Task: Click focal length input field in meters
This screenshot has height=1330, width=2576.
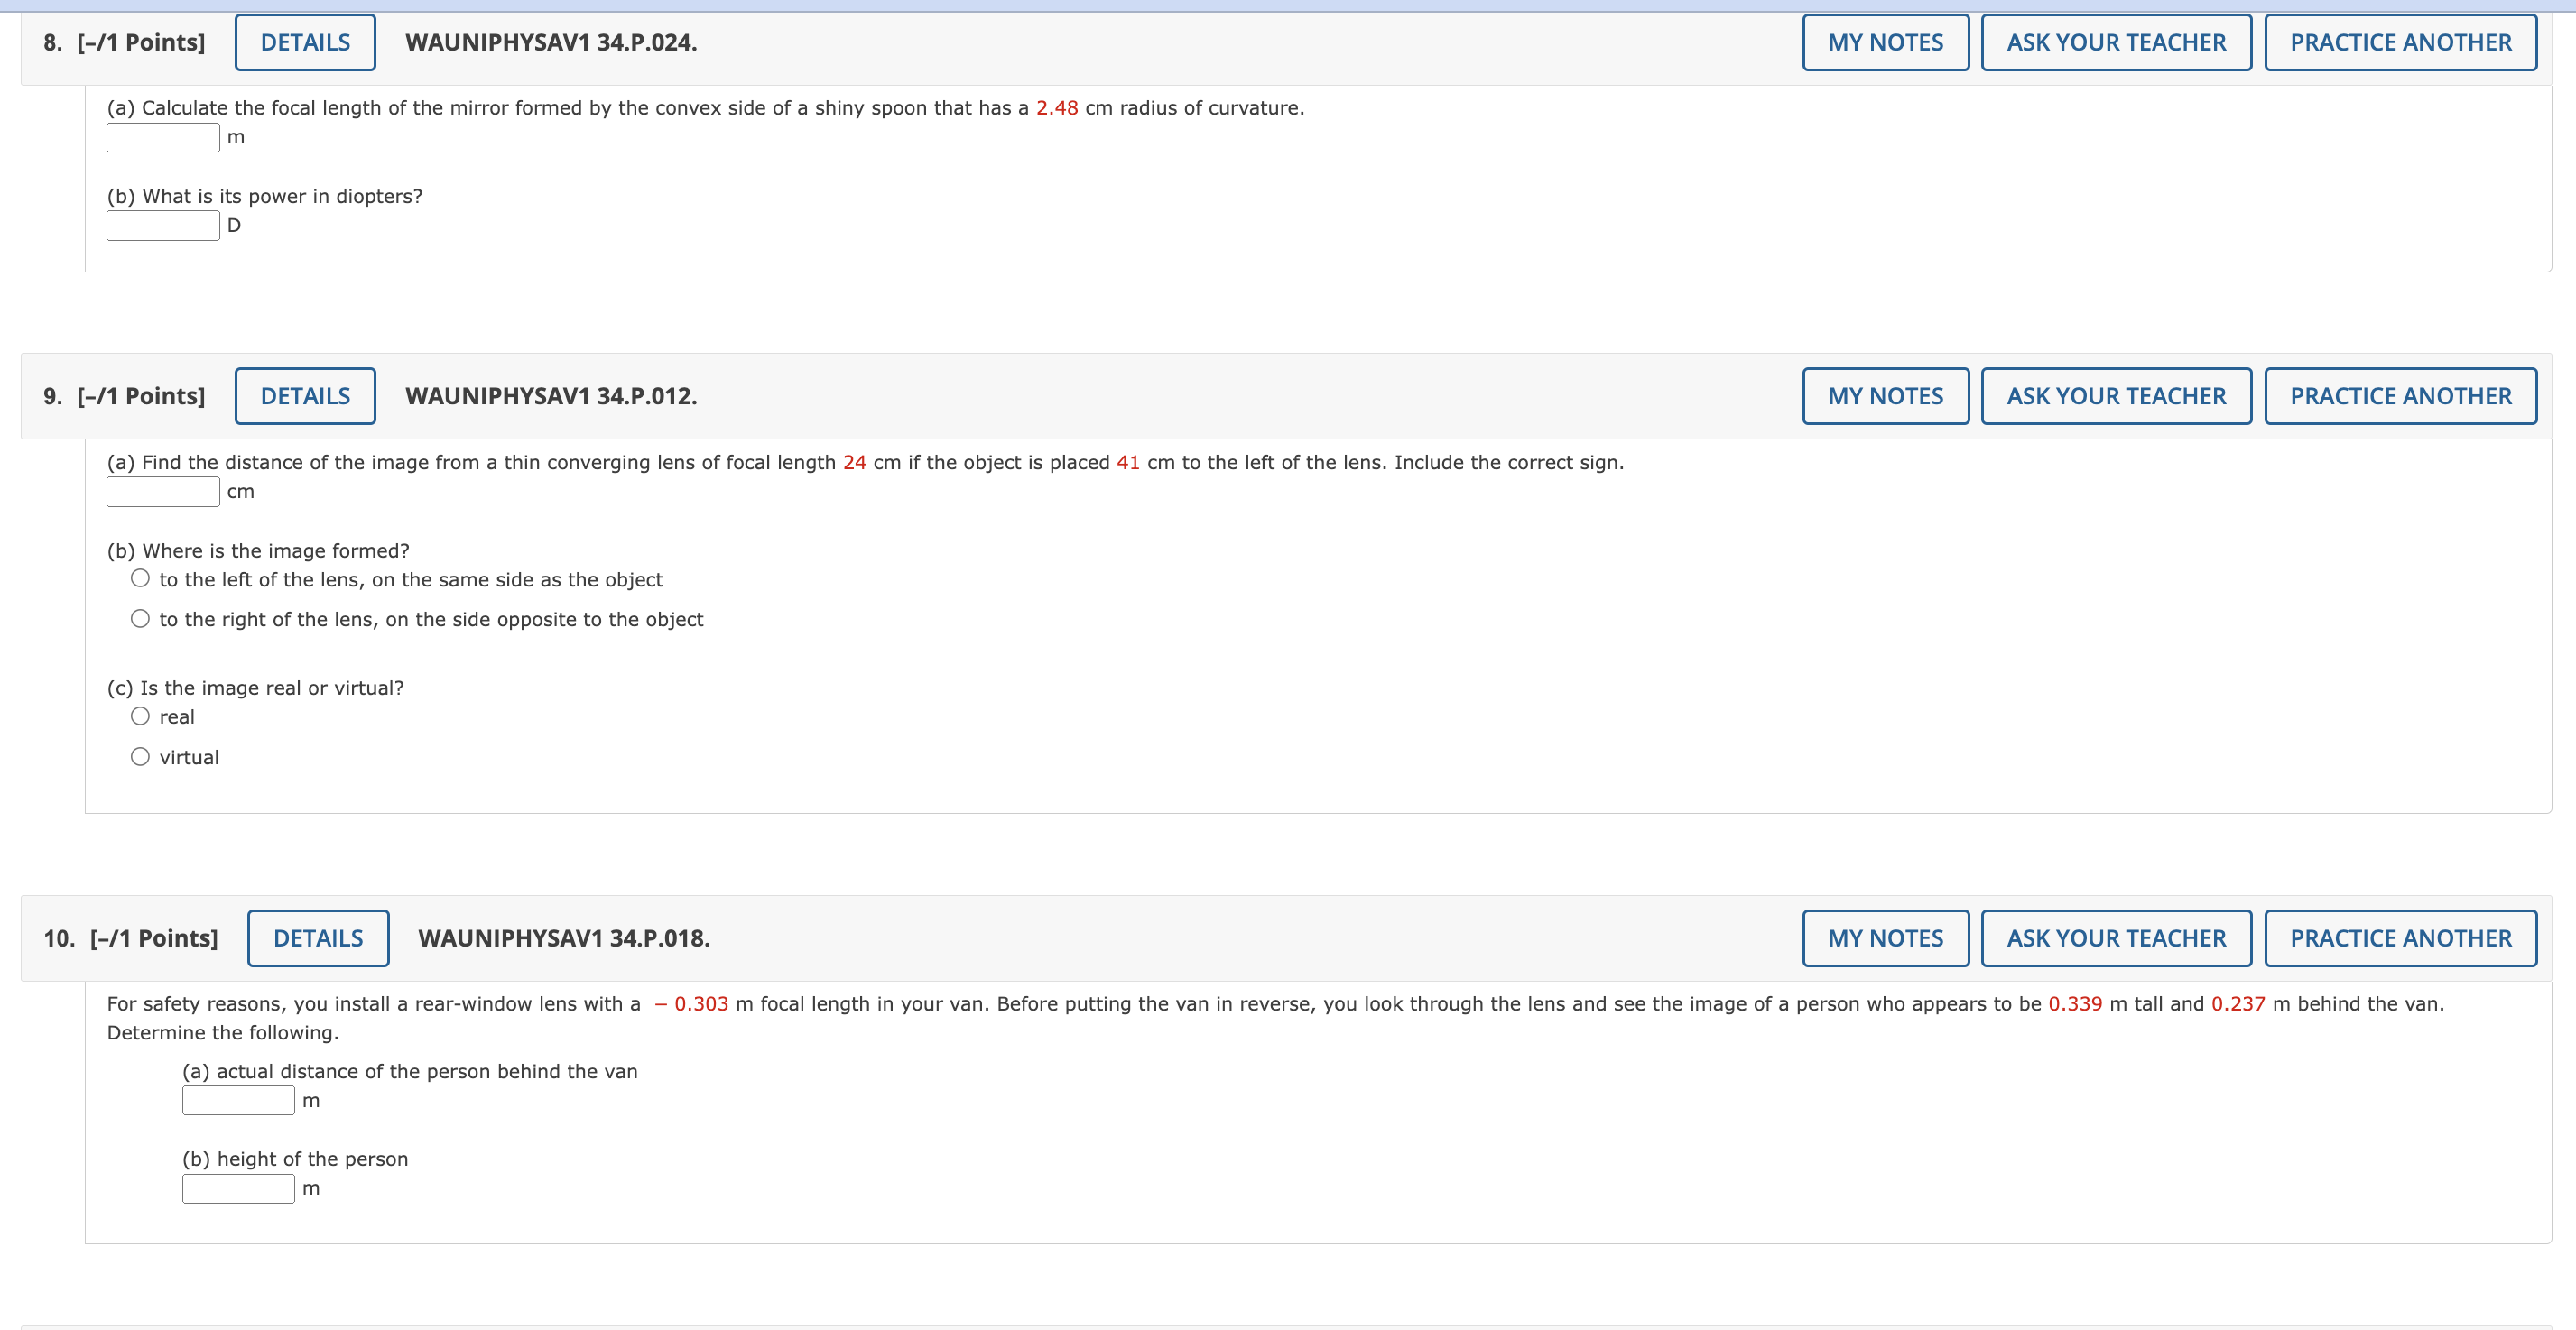Action: [x=163, y=137]
